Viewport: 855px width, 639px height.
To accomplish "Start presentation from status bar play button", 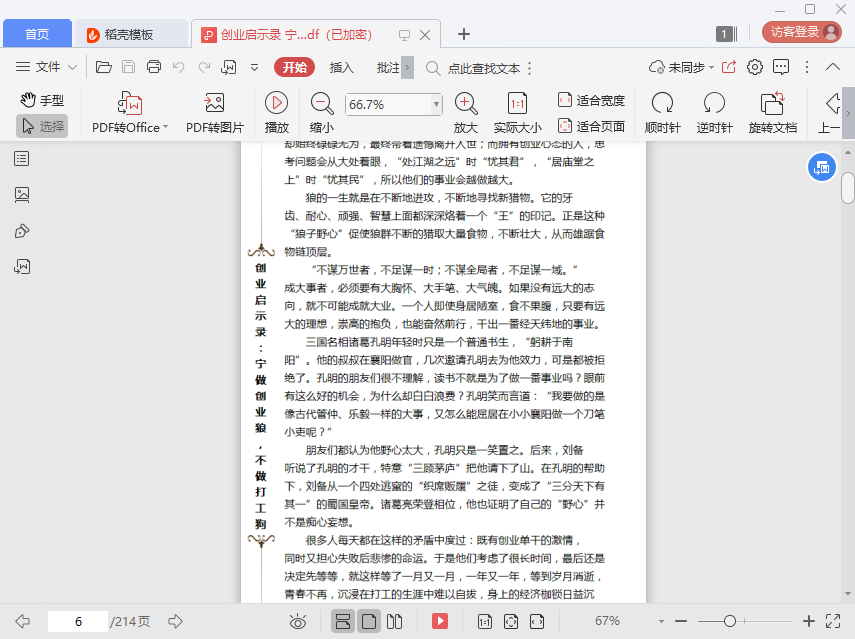I will pos(440,621).
